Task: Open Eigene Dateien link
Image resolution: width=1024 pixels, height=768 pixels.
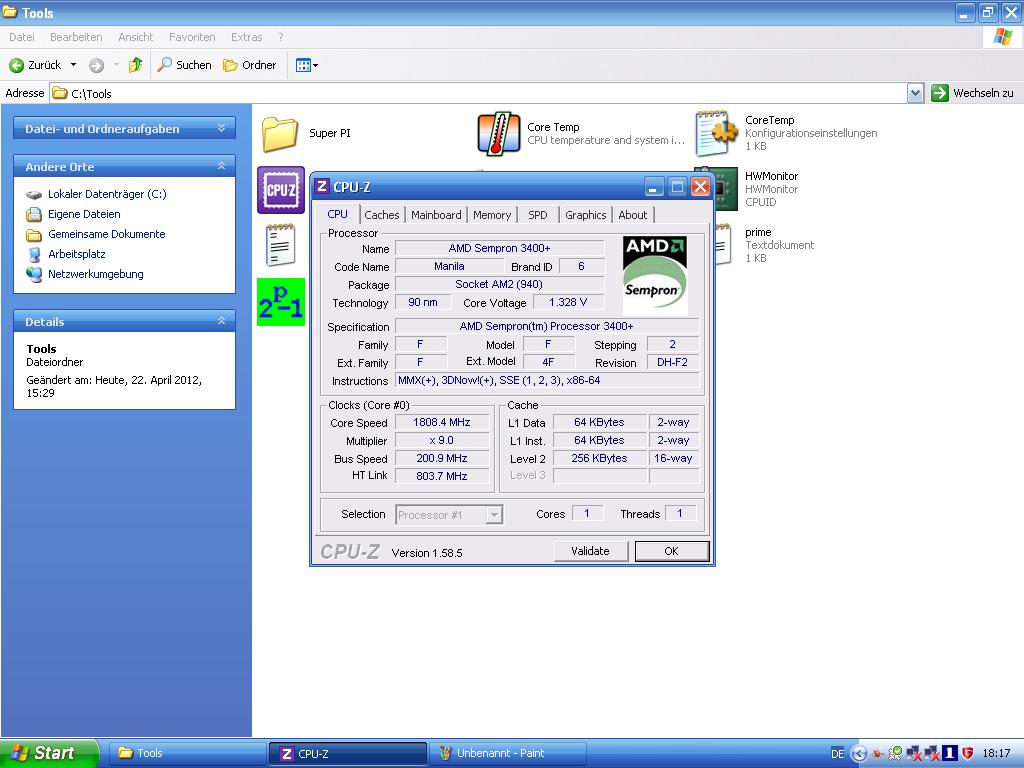Action: pyautogui.click(x=84, y=214)
